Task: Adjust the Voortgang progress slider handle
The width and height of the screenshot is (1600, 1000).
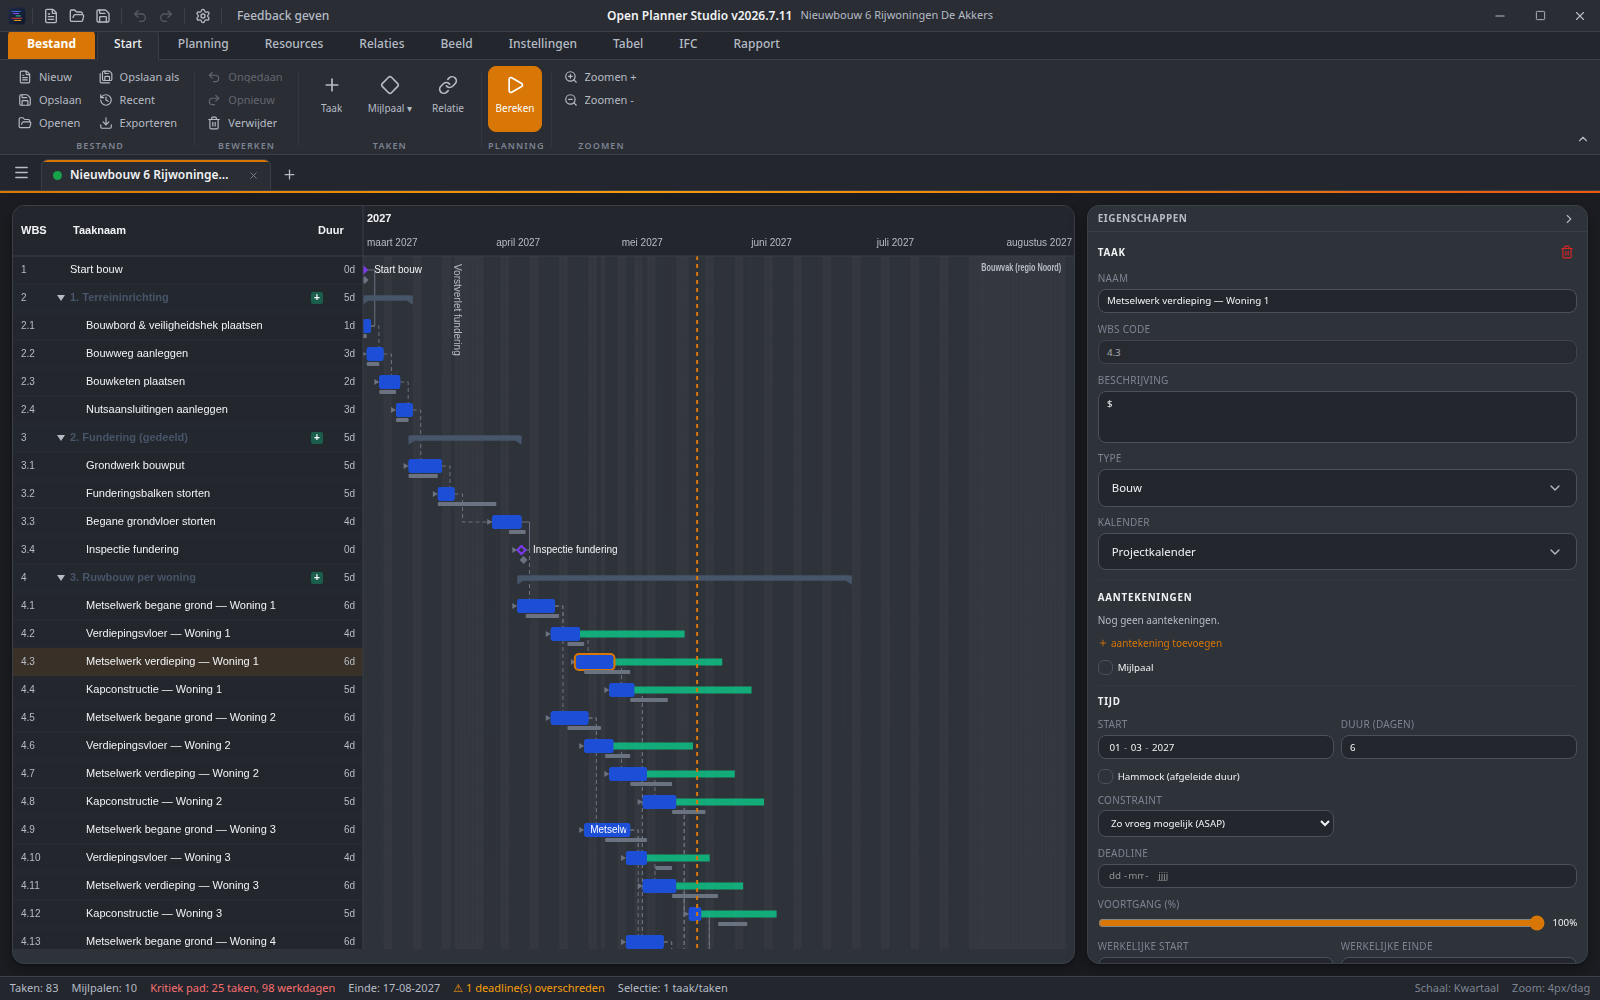Action: tap(1537, 923)
